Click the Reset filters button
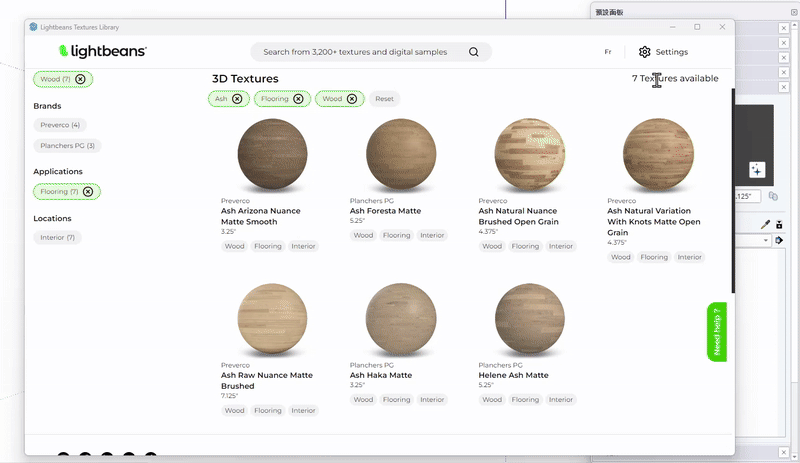800x463 pixels. pos(384,99)
